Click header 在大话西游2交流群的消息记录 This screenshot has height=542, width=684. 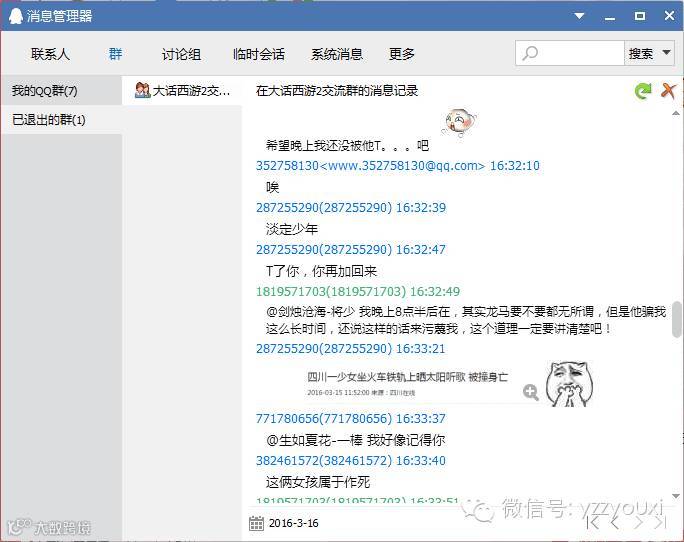pos(337,91)
